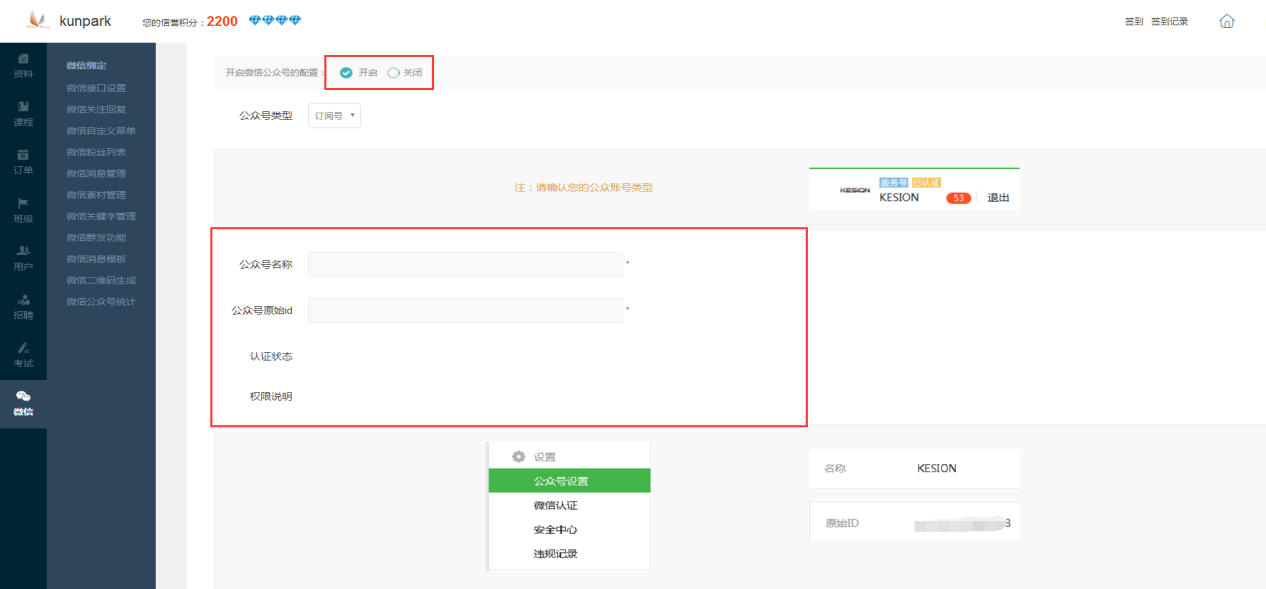Open the 招聘 sidebar section
The image size is (1266, 589).
[23, 306]
